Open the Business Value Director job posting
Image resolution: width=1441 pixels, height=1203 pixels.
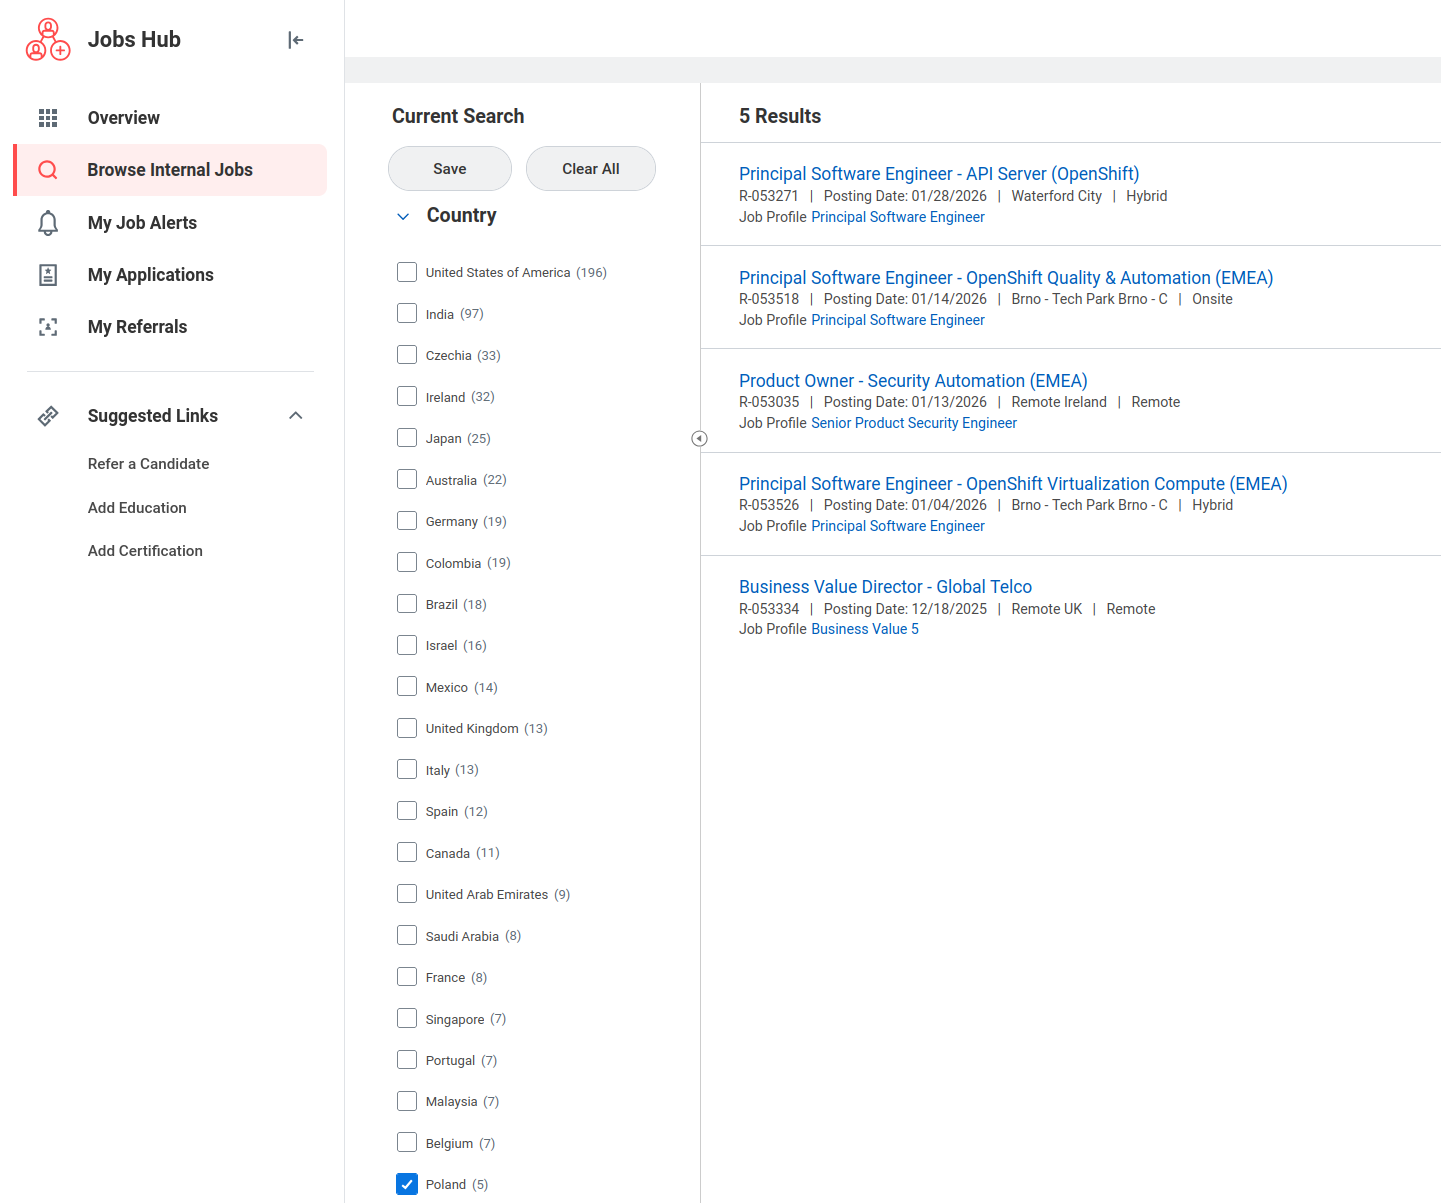[x=885, y=587]
